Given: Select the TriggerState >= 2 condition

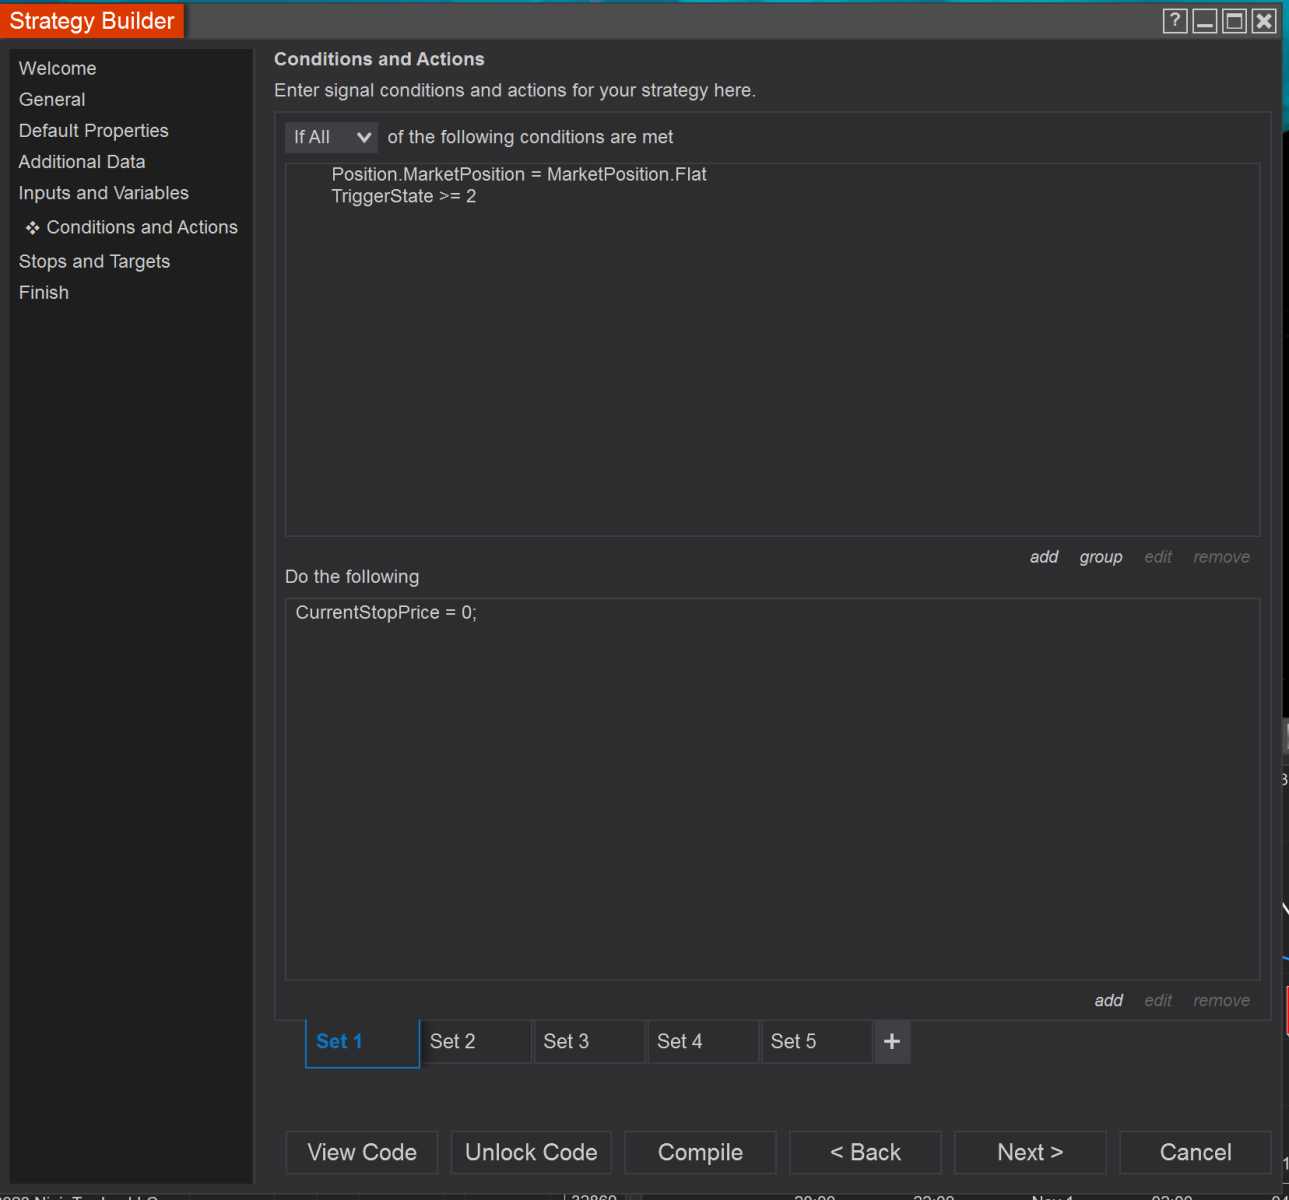Looking at the screenshot, I should (403, 197).
